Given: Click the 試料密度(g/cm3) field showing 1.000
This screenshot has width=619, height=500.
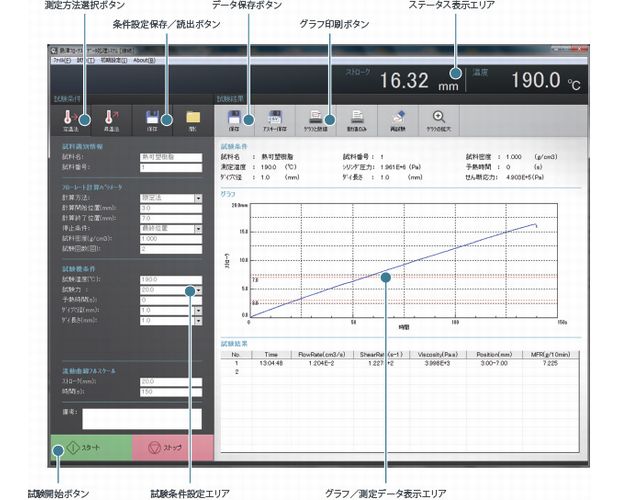Looking at the screenshot, I should click(x=171, y=239).
